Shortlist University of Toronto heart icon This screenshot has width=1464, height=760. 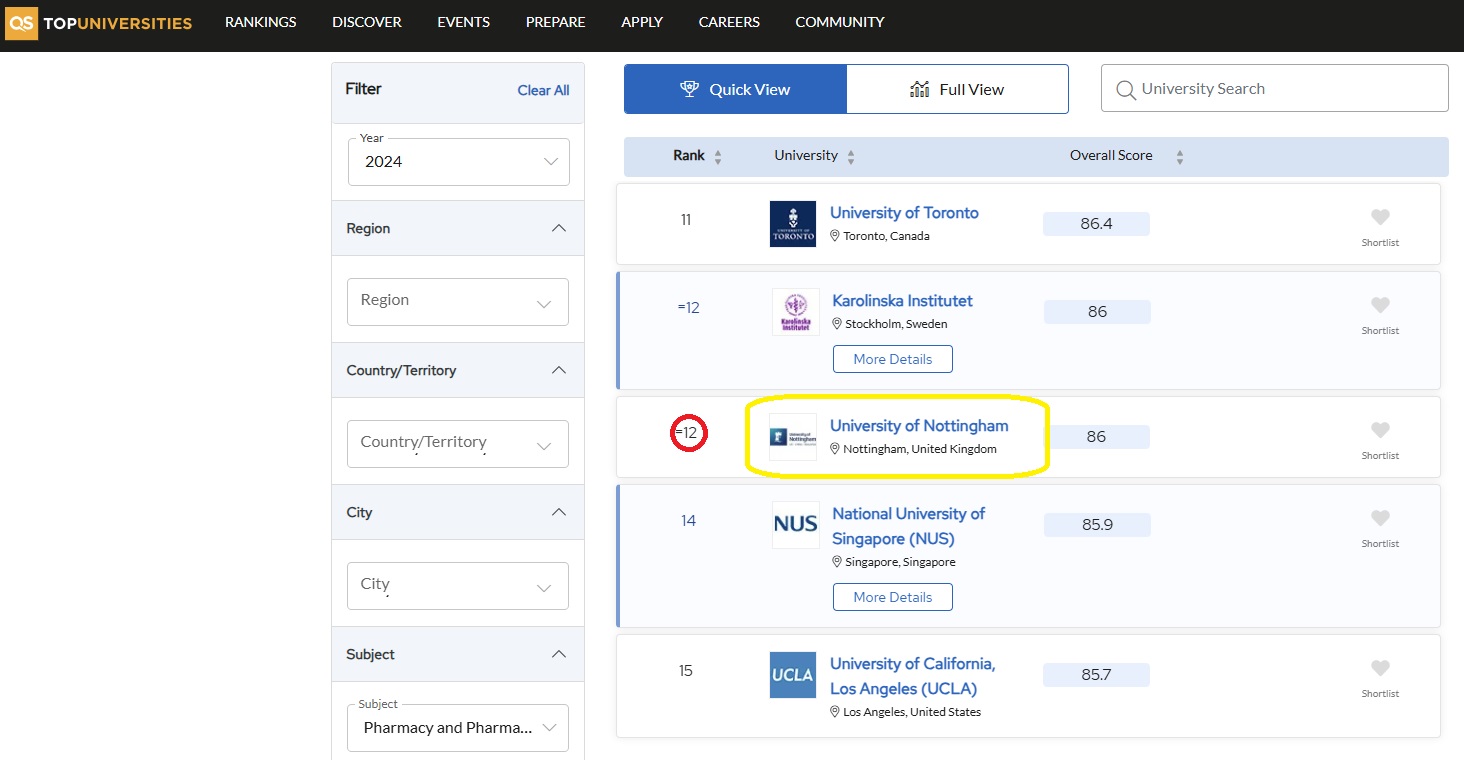pyautogui.click(x=1380, y=217)
